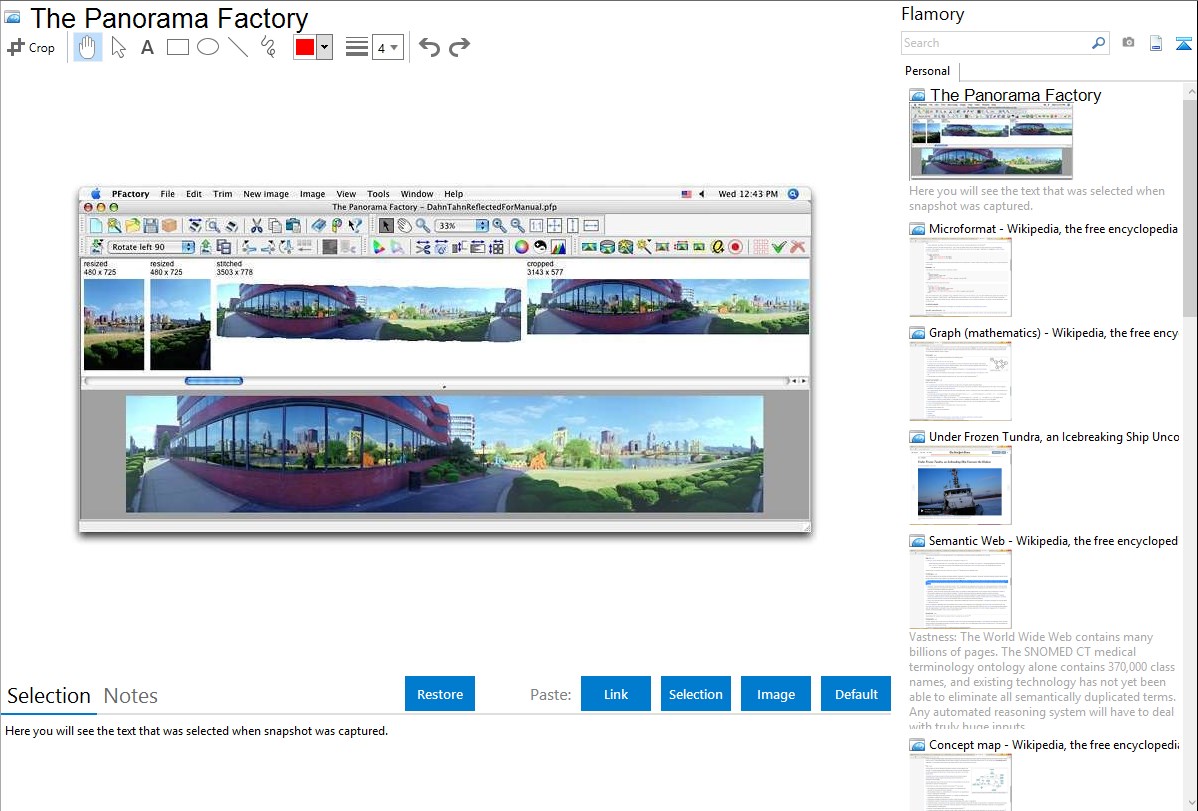Viewport: 1198px width, 811px height.
Task: Click the Restore button
Action: point(440,694)
